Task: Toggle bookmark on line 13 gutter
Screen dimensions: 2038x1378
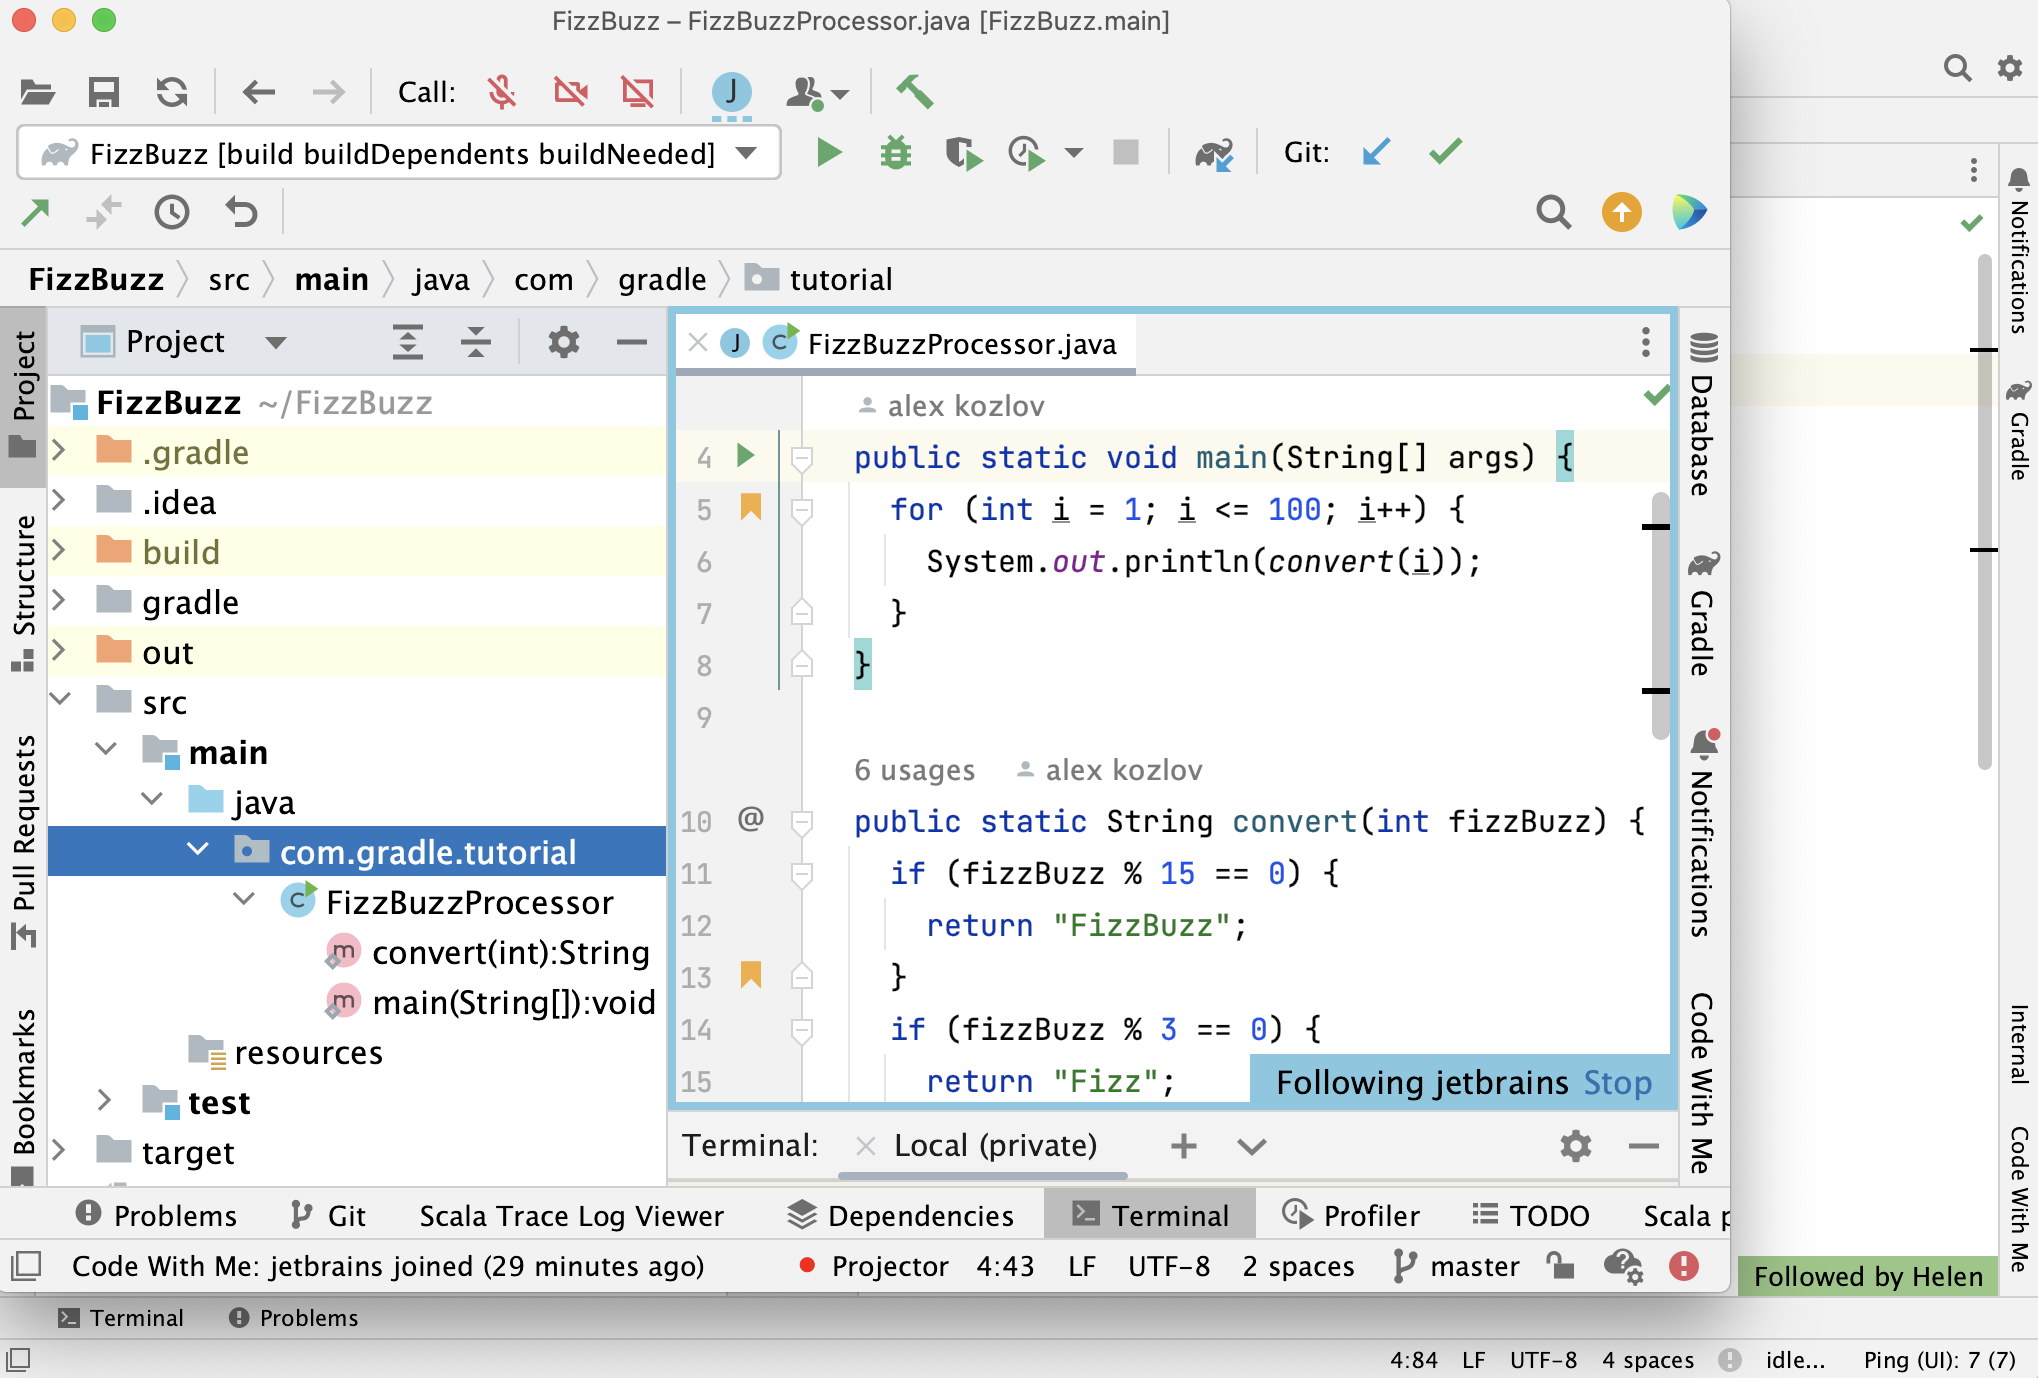Action: coord(751,975)
